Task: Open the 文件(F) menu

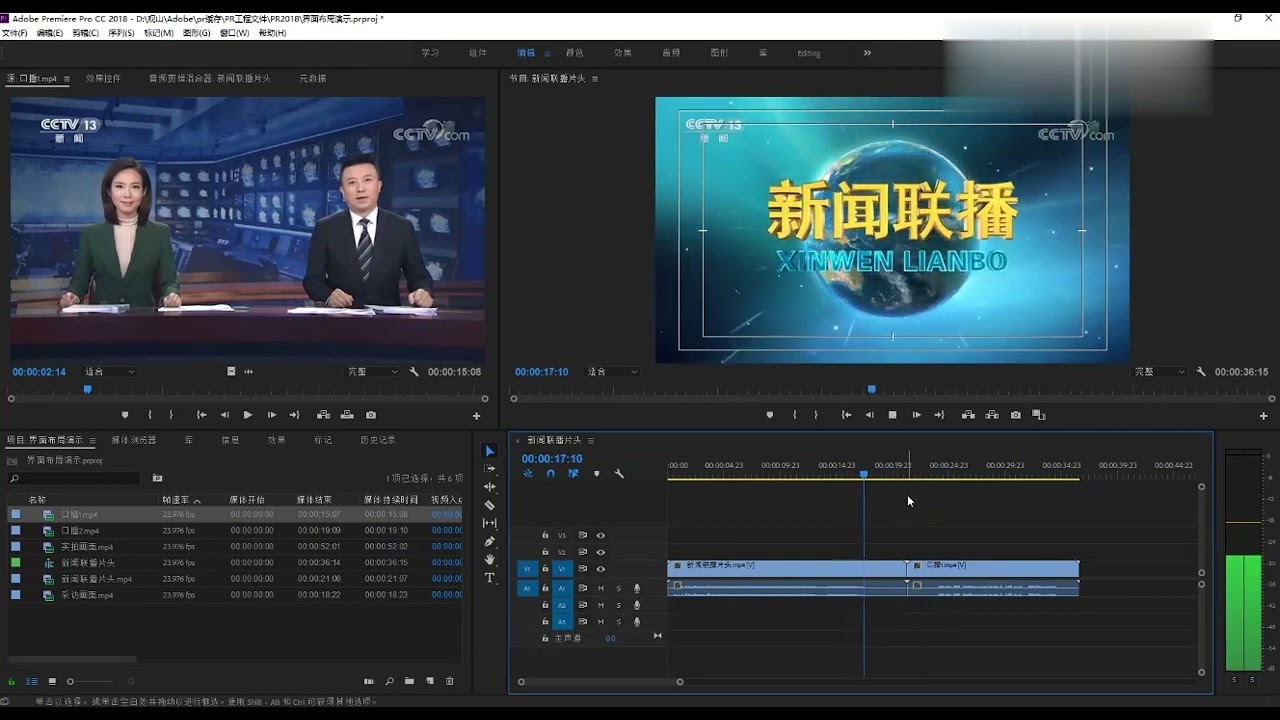Action: pos(15,33)
